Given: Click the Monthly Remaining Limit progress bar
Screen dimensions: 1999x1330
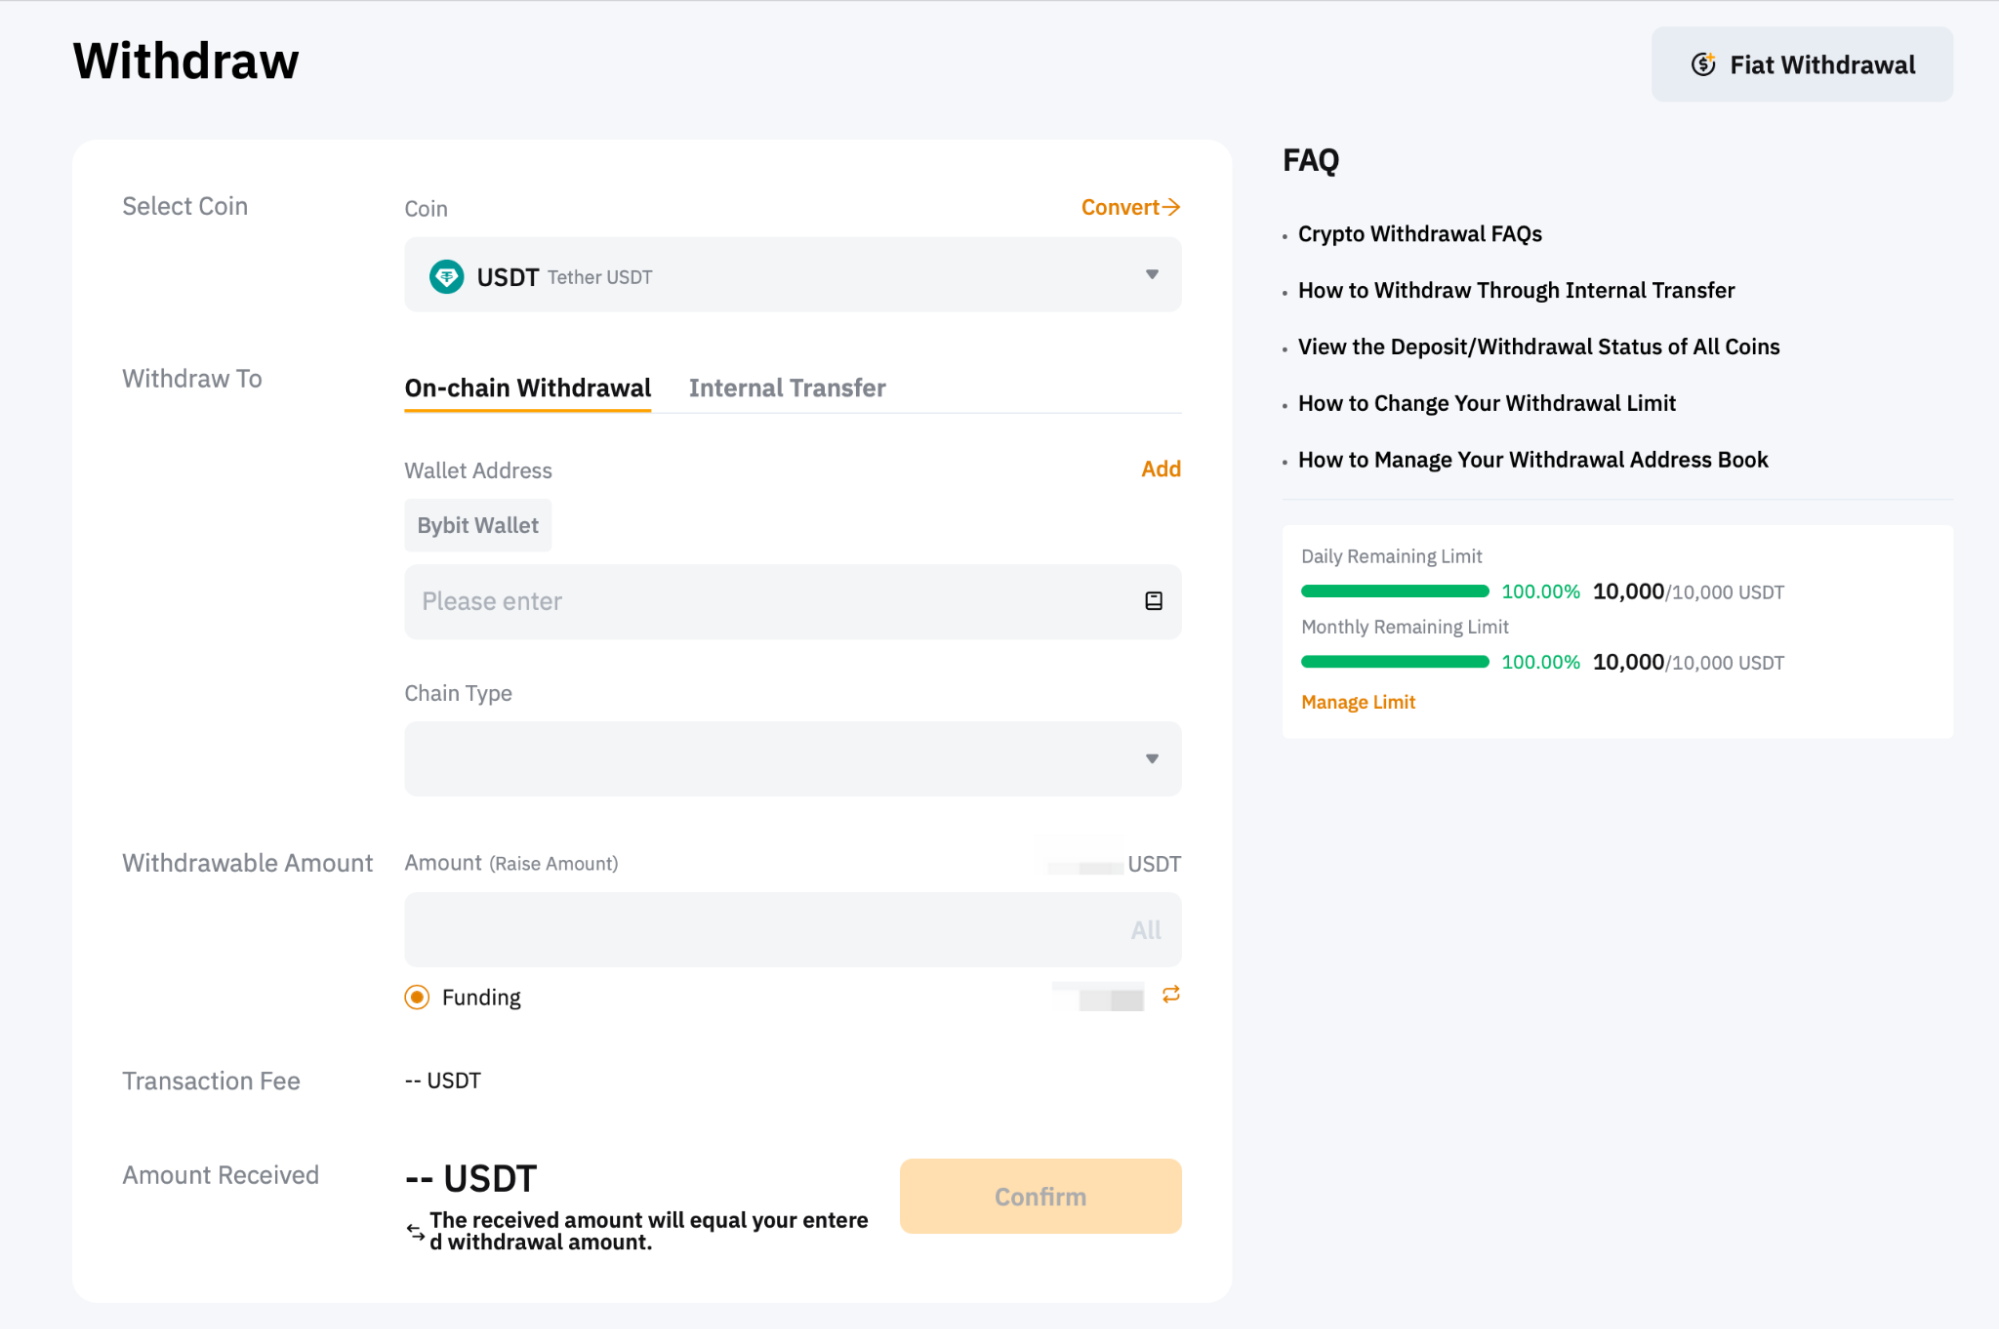Looking at the screenshot, I should (x=1394, y=662).
